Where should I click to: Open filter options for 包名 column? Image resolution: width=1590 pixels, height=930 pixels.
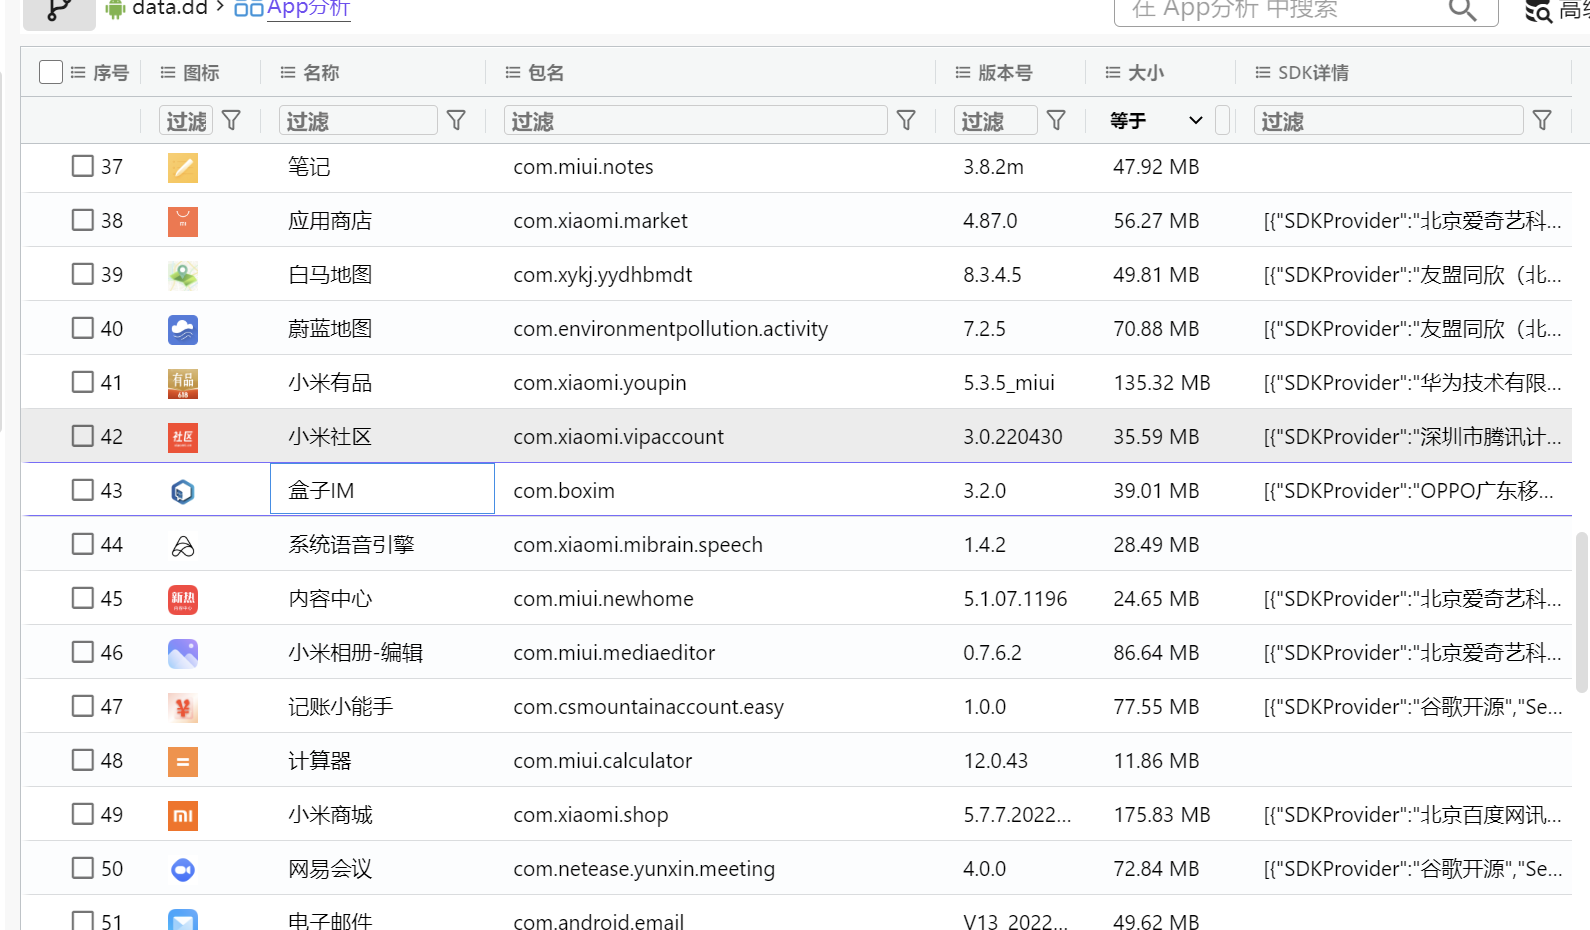tap(906, 120)
